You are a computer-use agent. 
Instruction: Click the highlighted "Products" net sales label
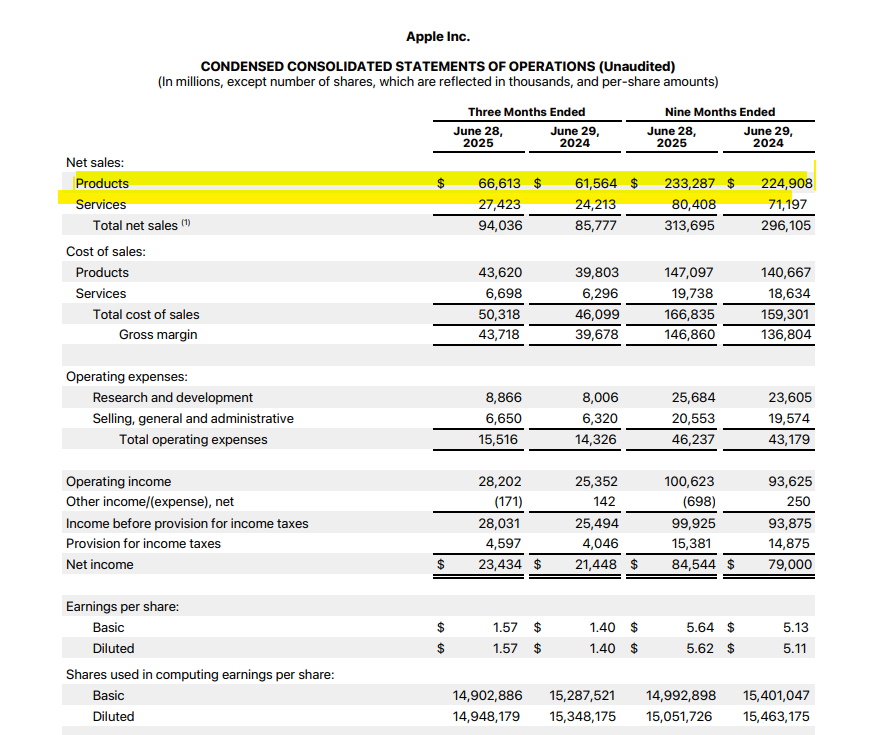(x=102, y=183)
